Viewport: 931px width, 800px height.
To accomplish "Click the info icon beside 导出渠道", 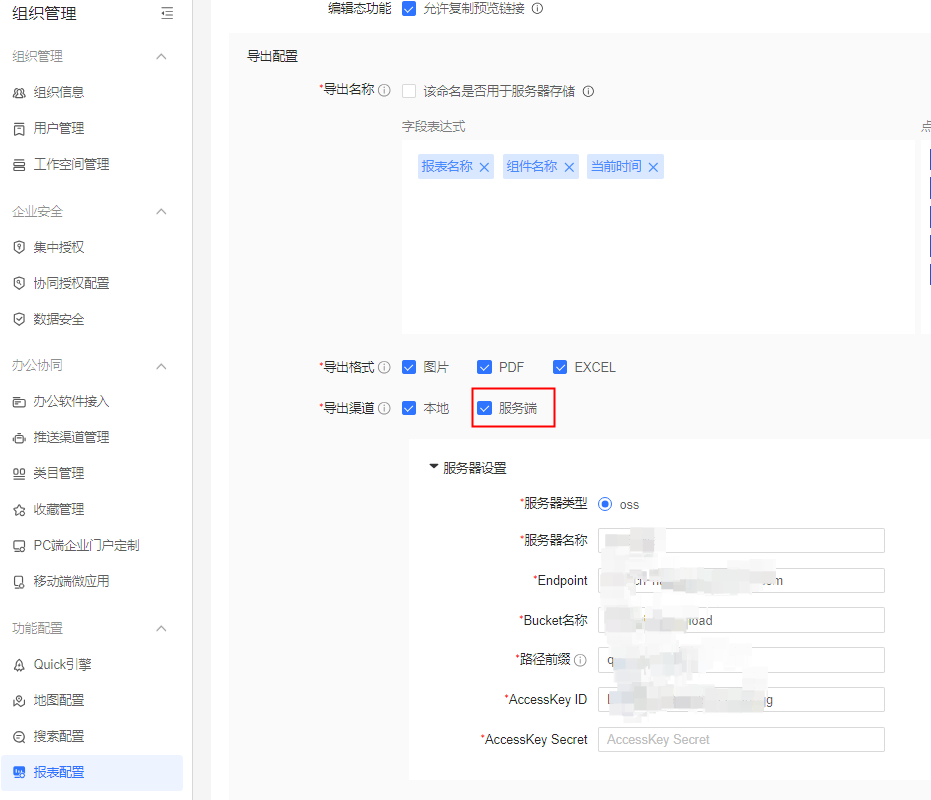I will [385, 408].
